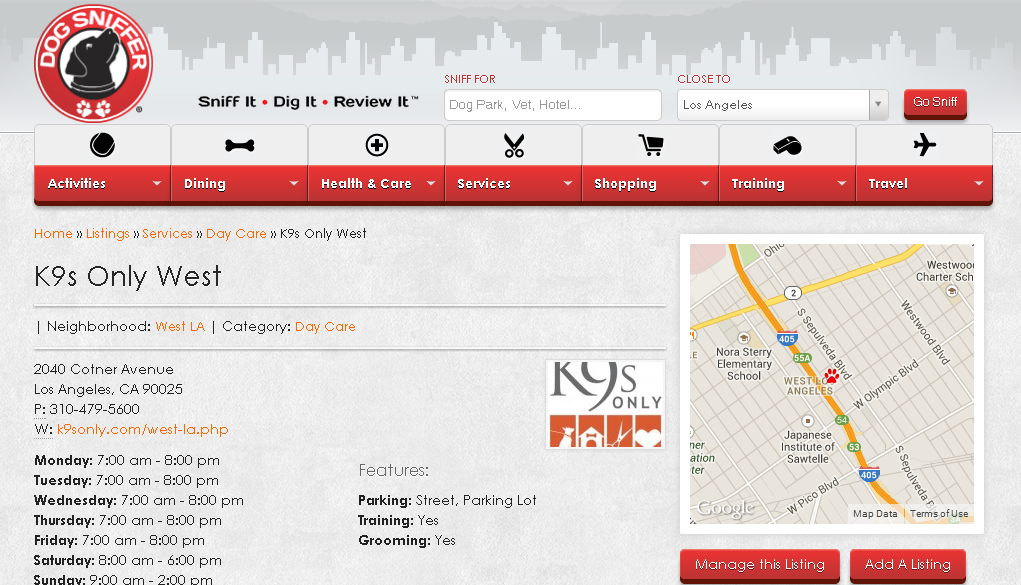Open the Day Care breadcrumb link
The image size is (1021, 585).
(236, 233)
